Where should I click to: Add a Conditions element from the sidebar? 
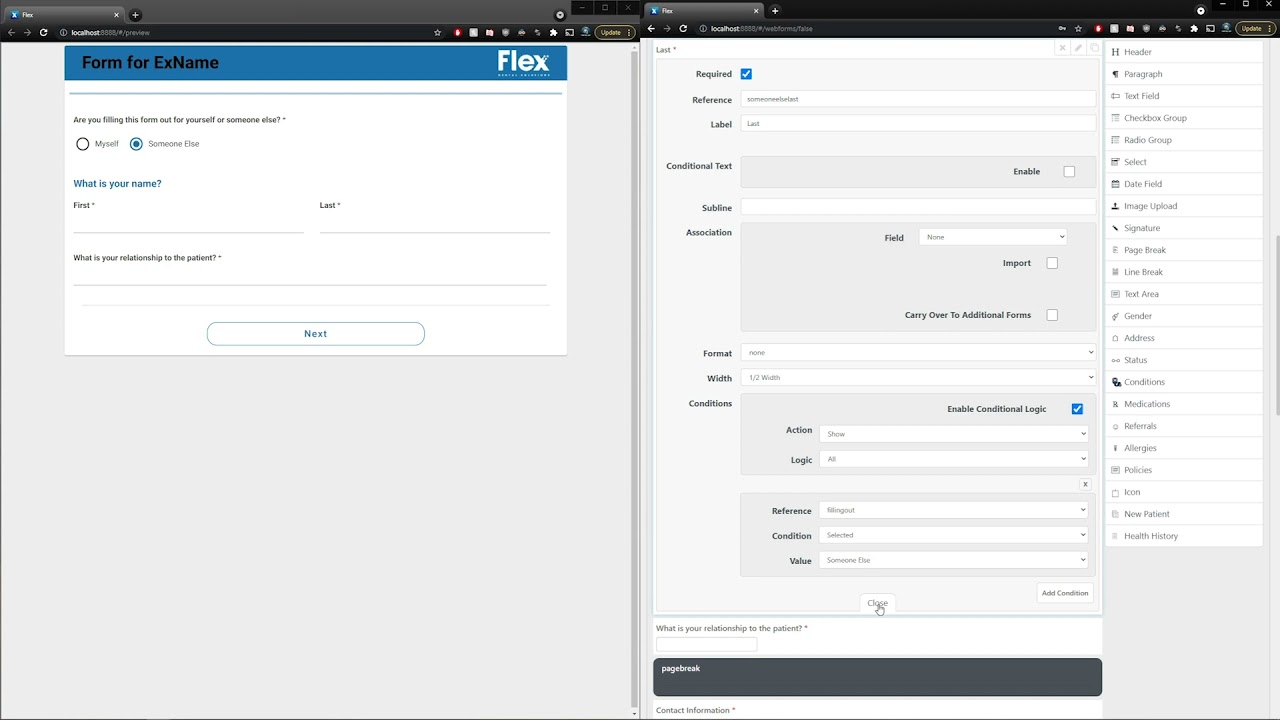pos(1185,382)
